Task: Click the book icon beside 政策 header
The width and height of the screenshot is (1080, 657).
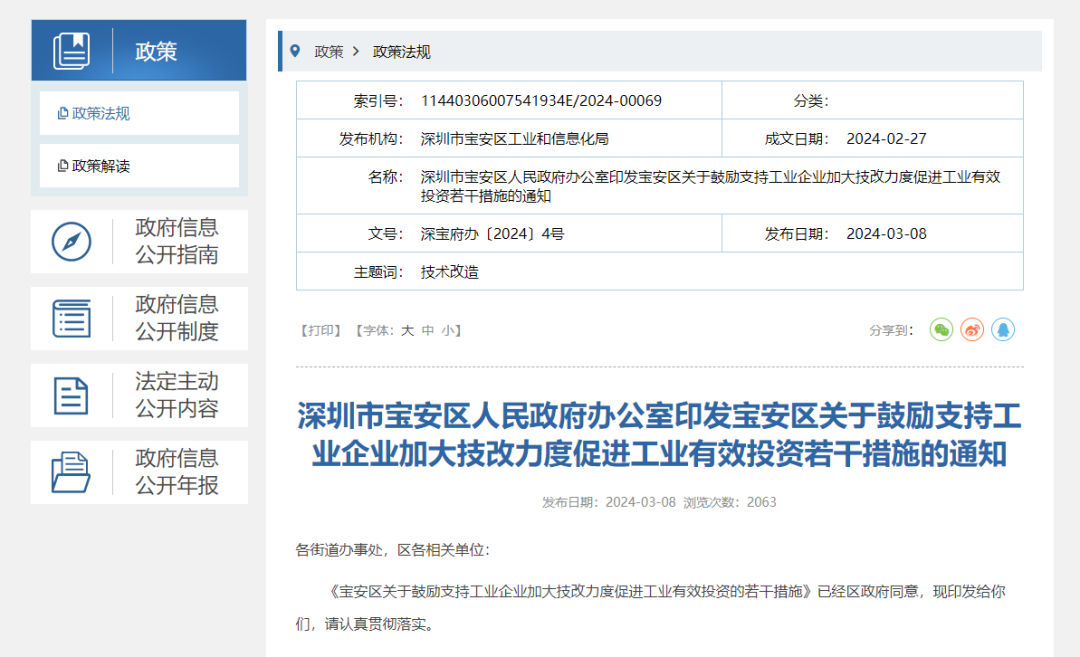Action: [73, 50]
